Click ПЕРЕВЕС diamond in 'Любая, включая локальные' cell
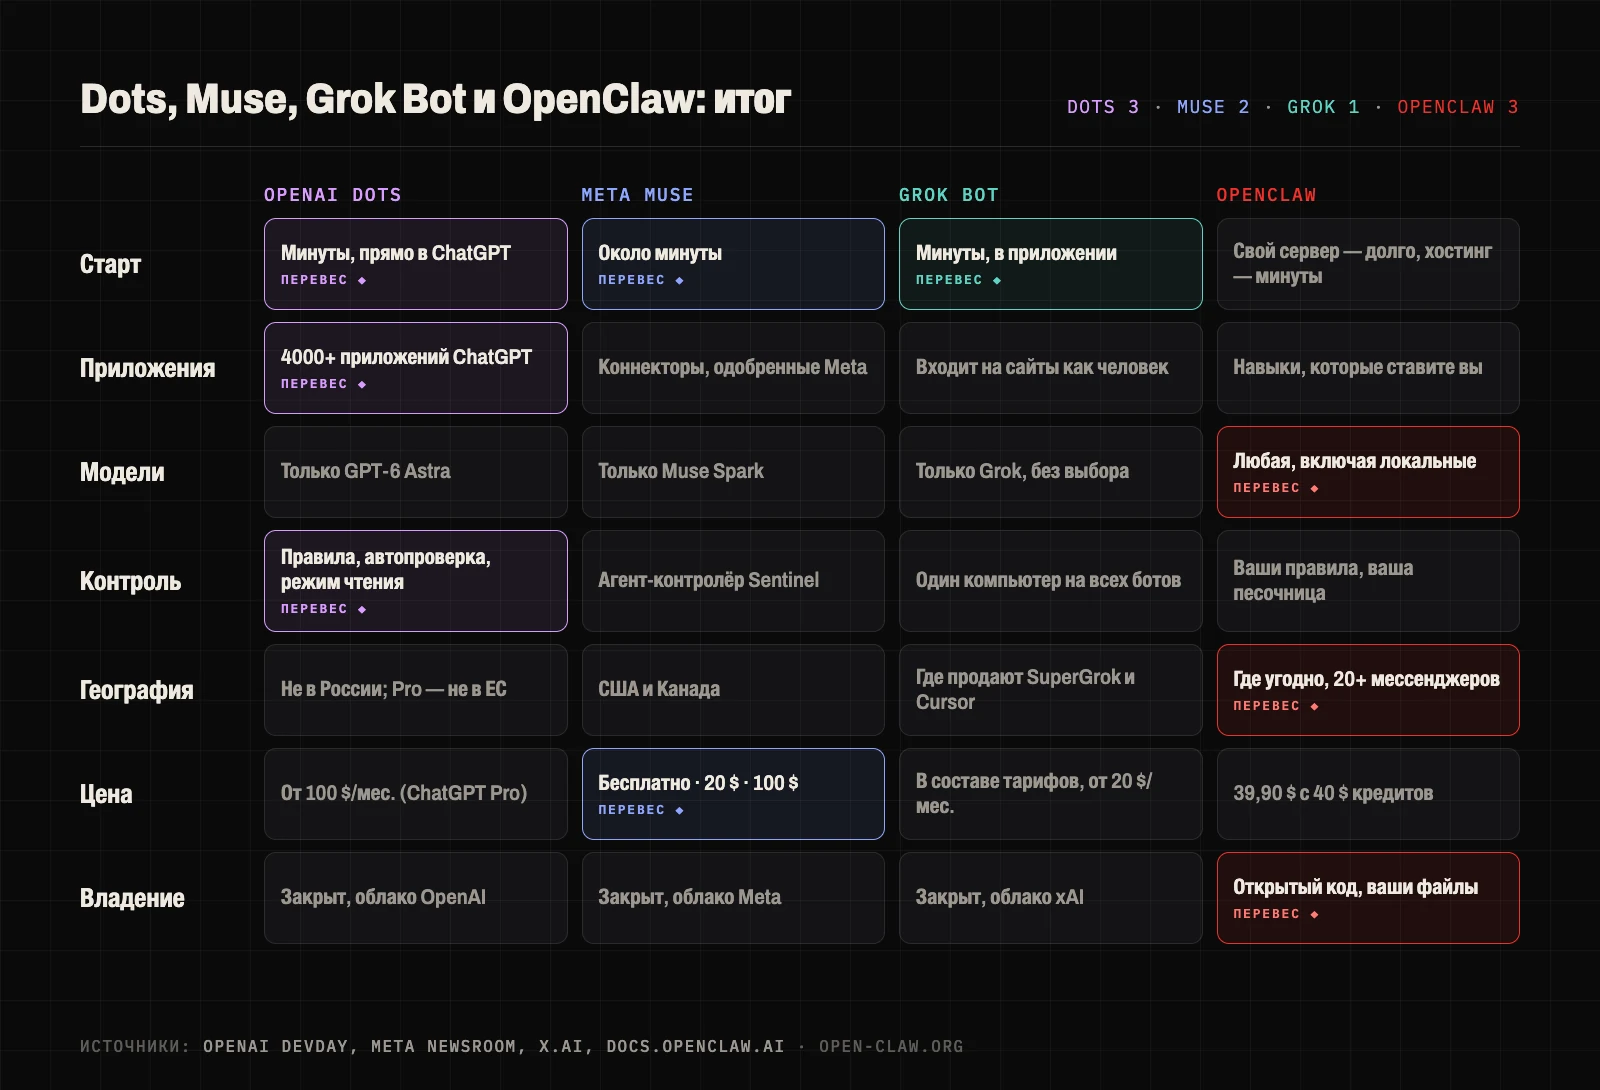Image resolution: width=1600 pixels, height=1090 pixels. [x=1315, y=489]
